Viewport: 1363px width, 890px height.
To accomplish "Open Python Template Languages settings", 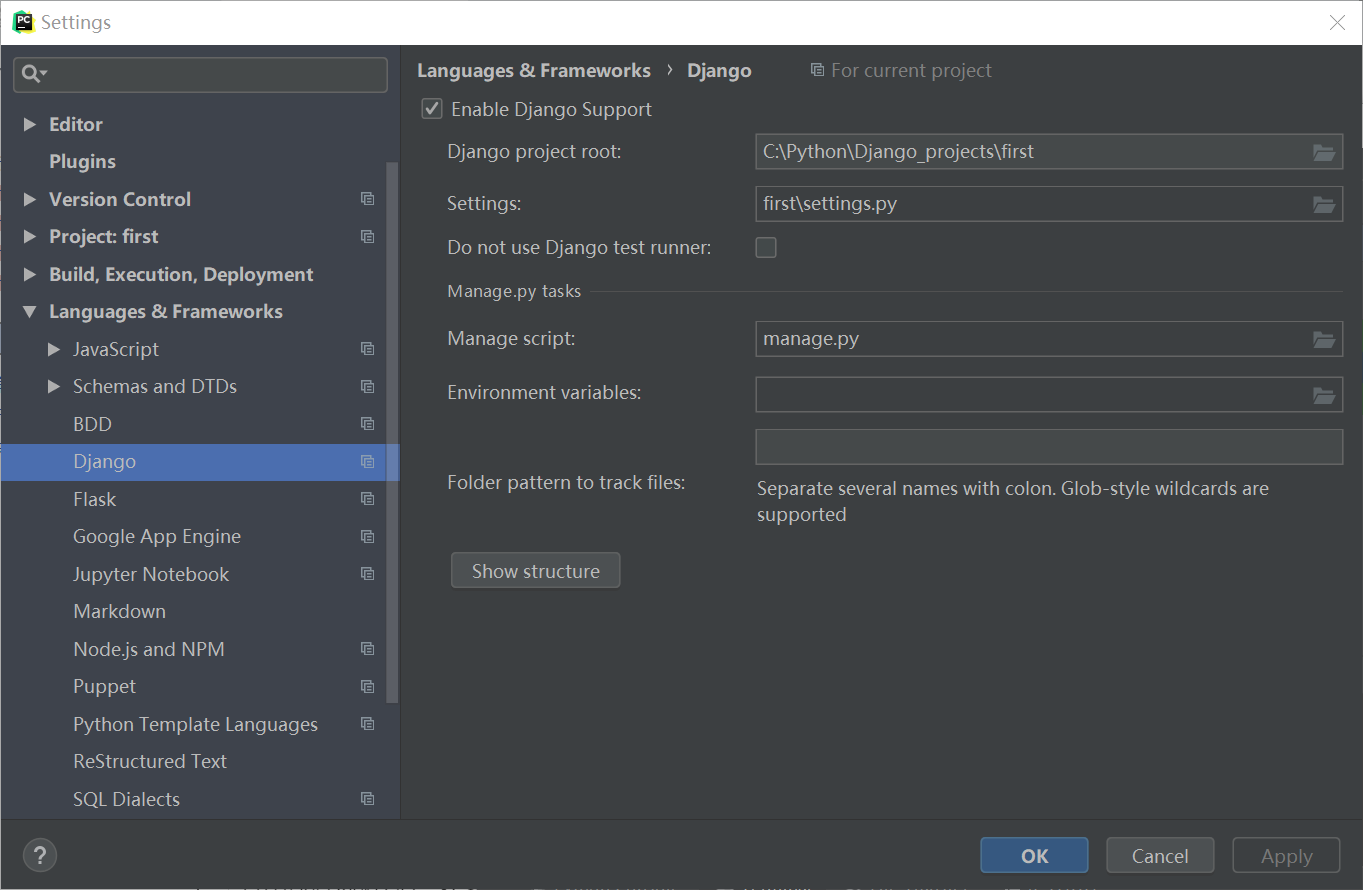I will pos(195,724).
